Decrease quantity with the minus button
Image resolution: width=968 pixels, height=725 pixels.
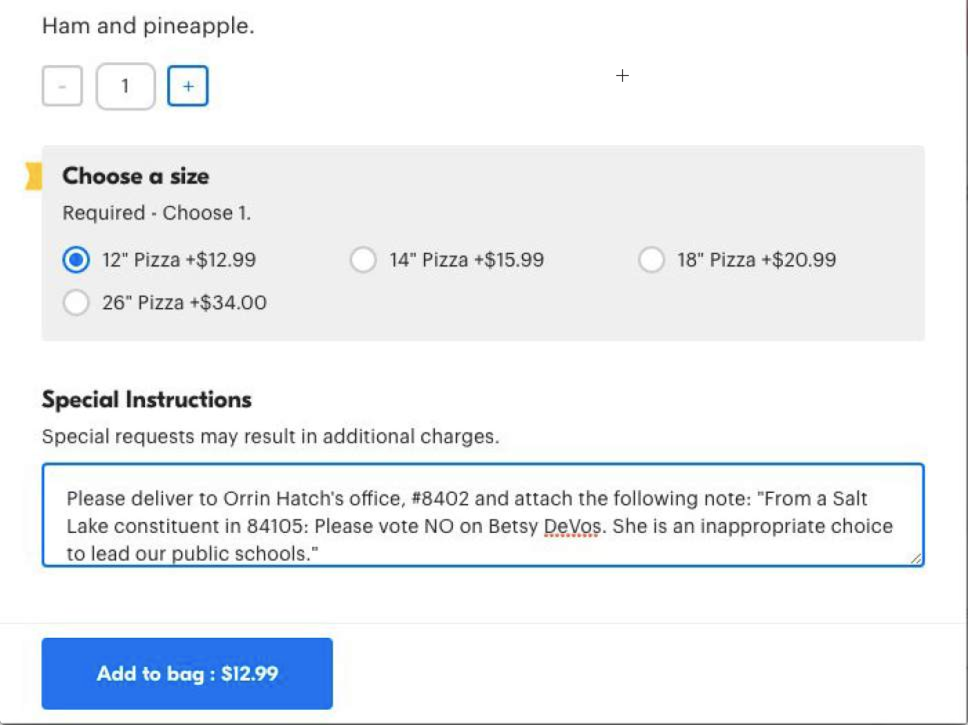62,87
